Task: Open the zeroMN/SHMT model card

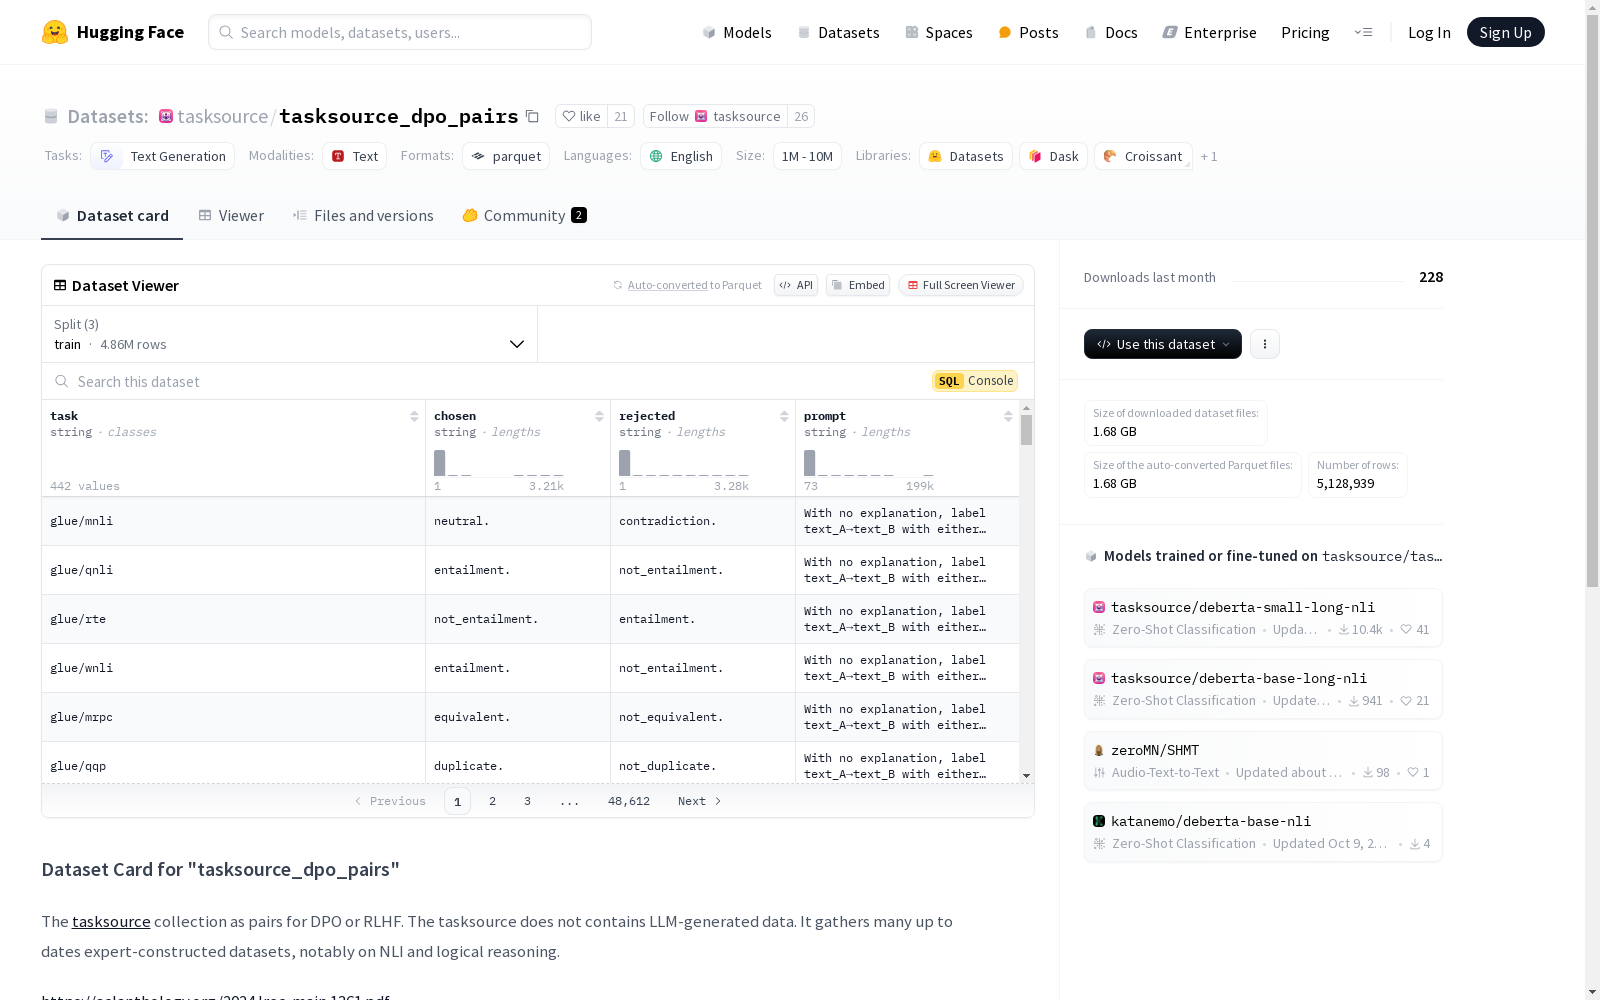Action: point(1263,761)
